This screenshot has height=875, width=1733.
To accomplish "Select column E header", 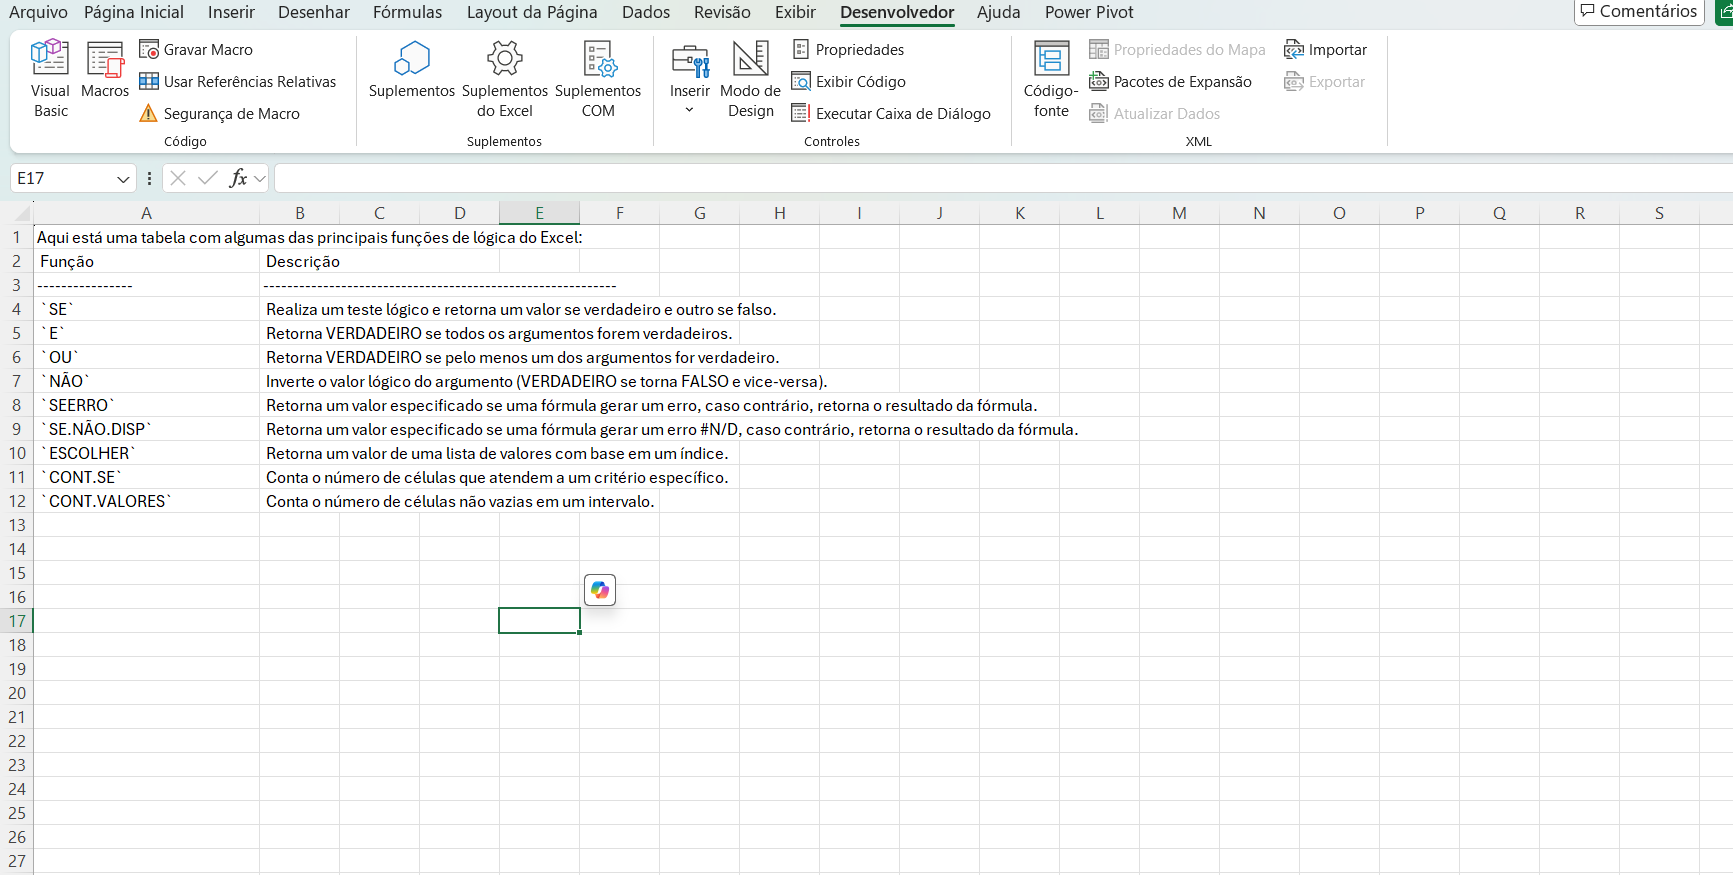I will [x=539, y=213].
